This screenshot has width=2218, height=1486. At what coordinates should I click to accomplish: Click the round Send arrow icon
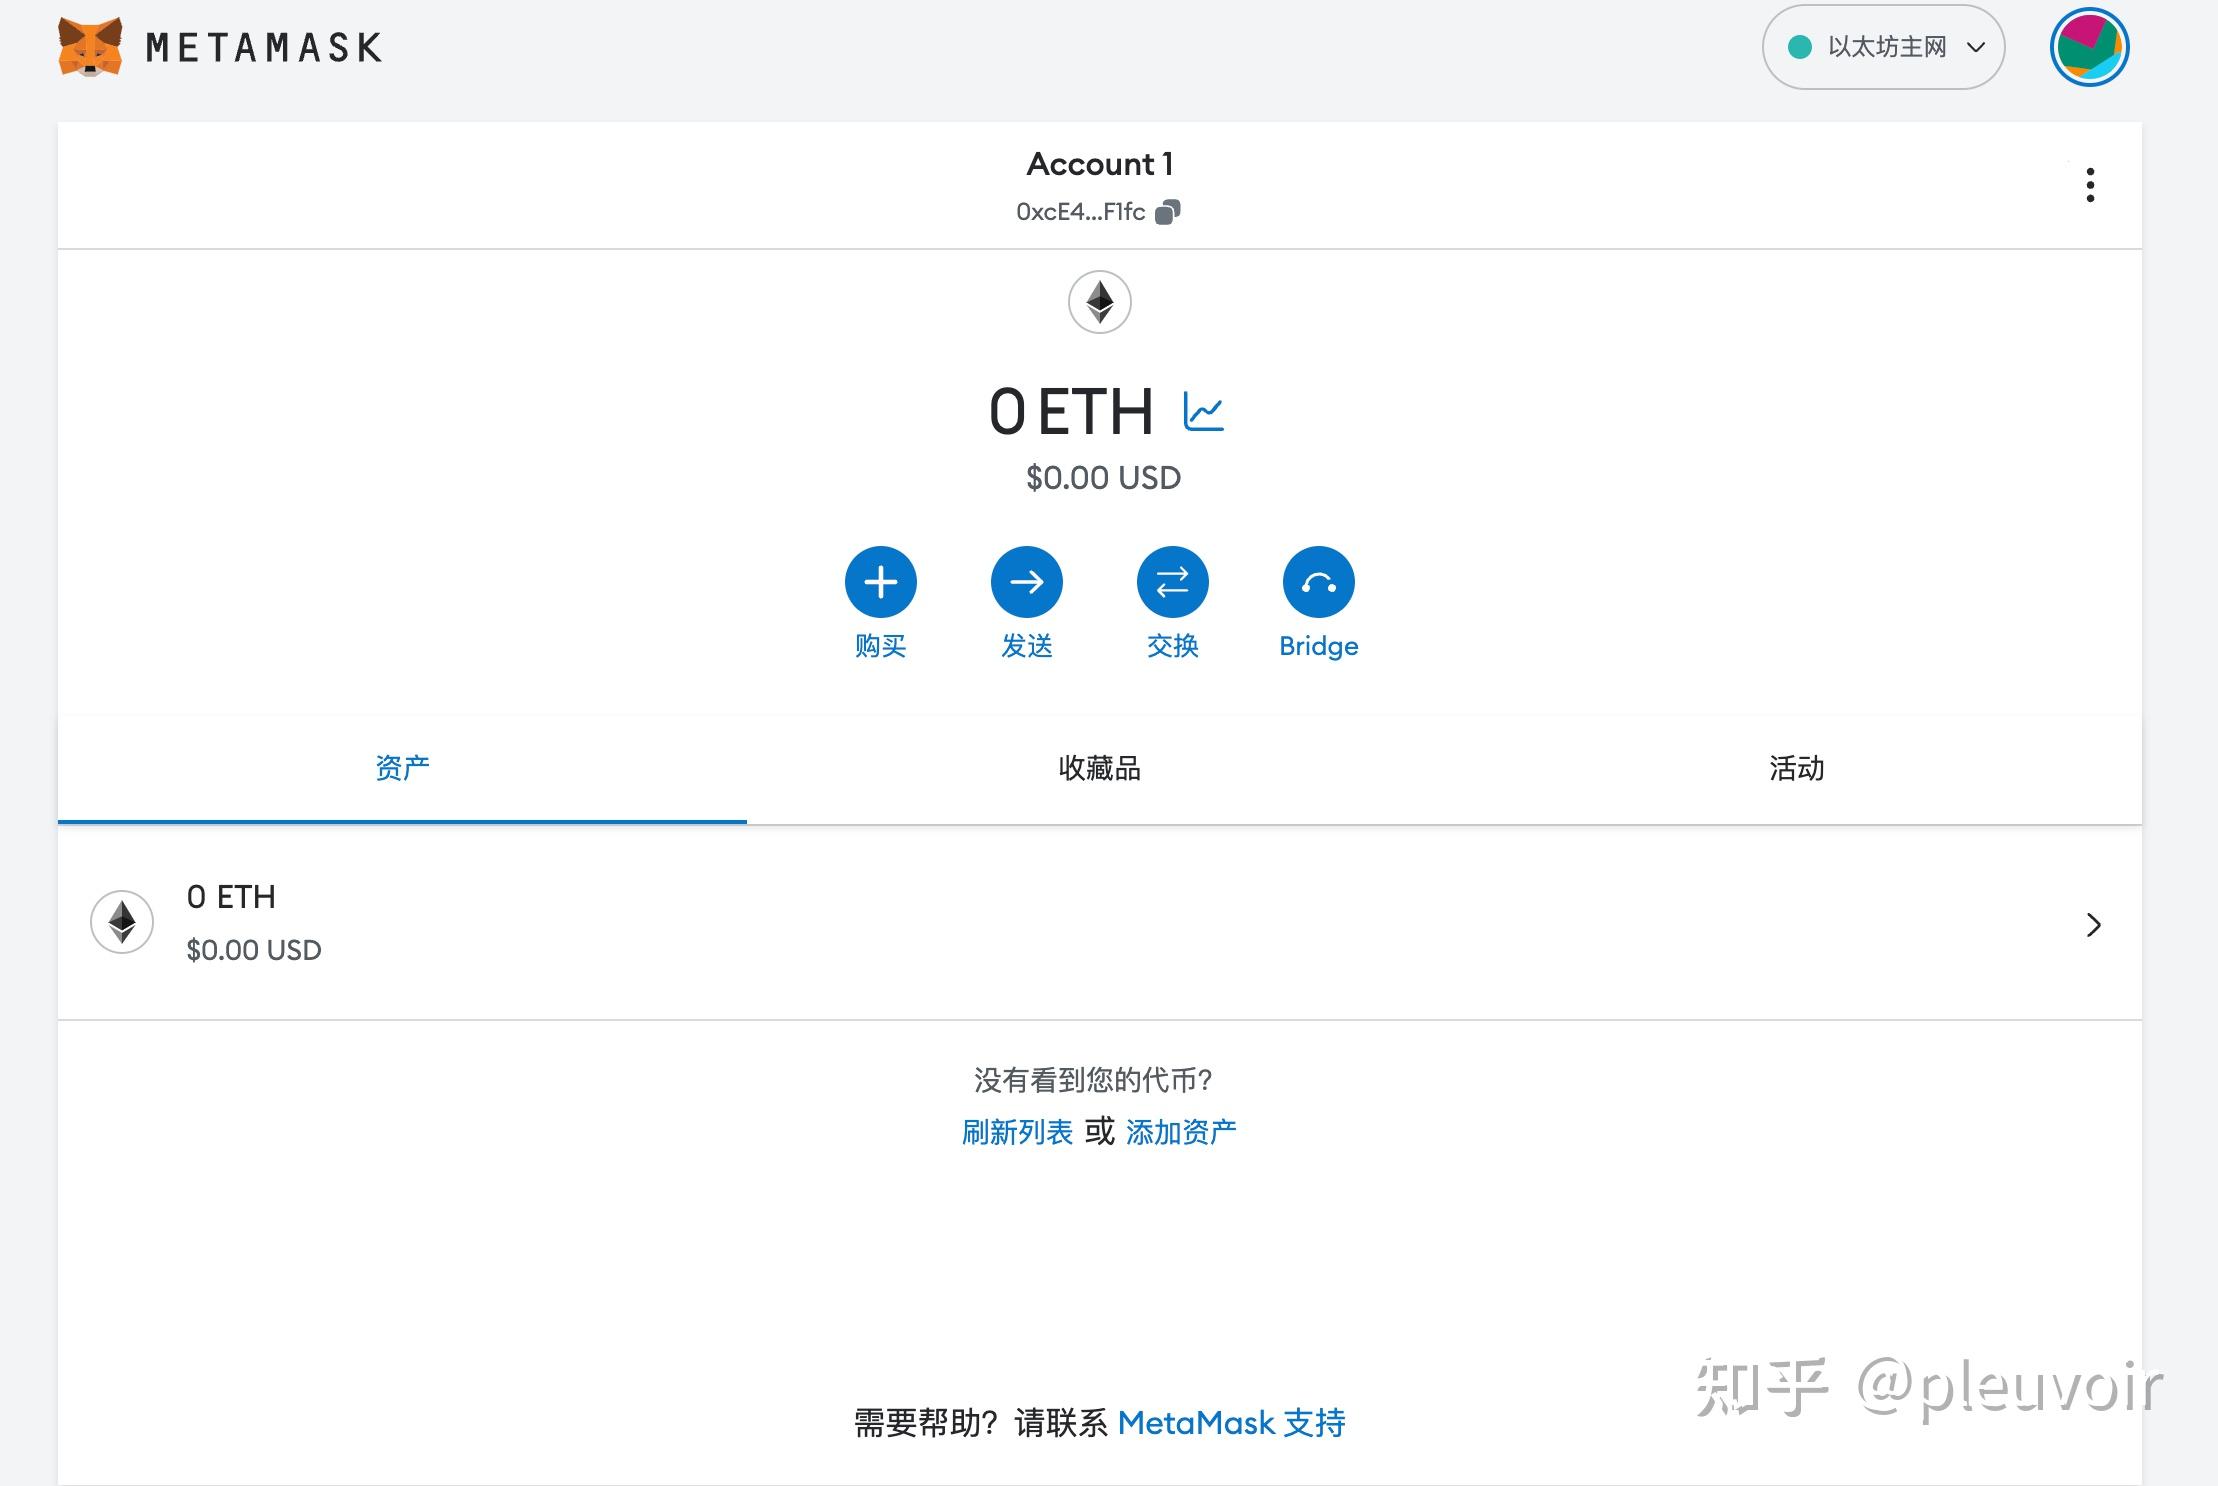(x=1027, y=582)
